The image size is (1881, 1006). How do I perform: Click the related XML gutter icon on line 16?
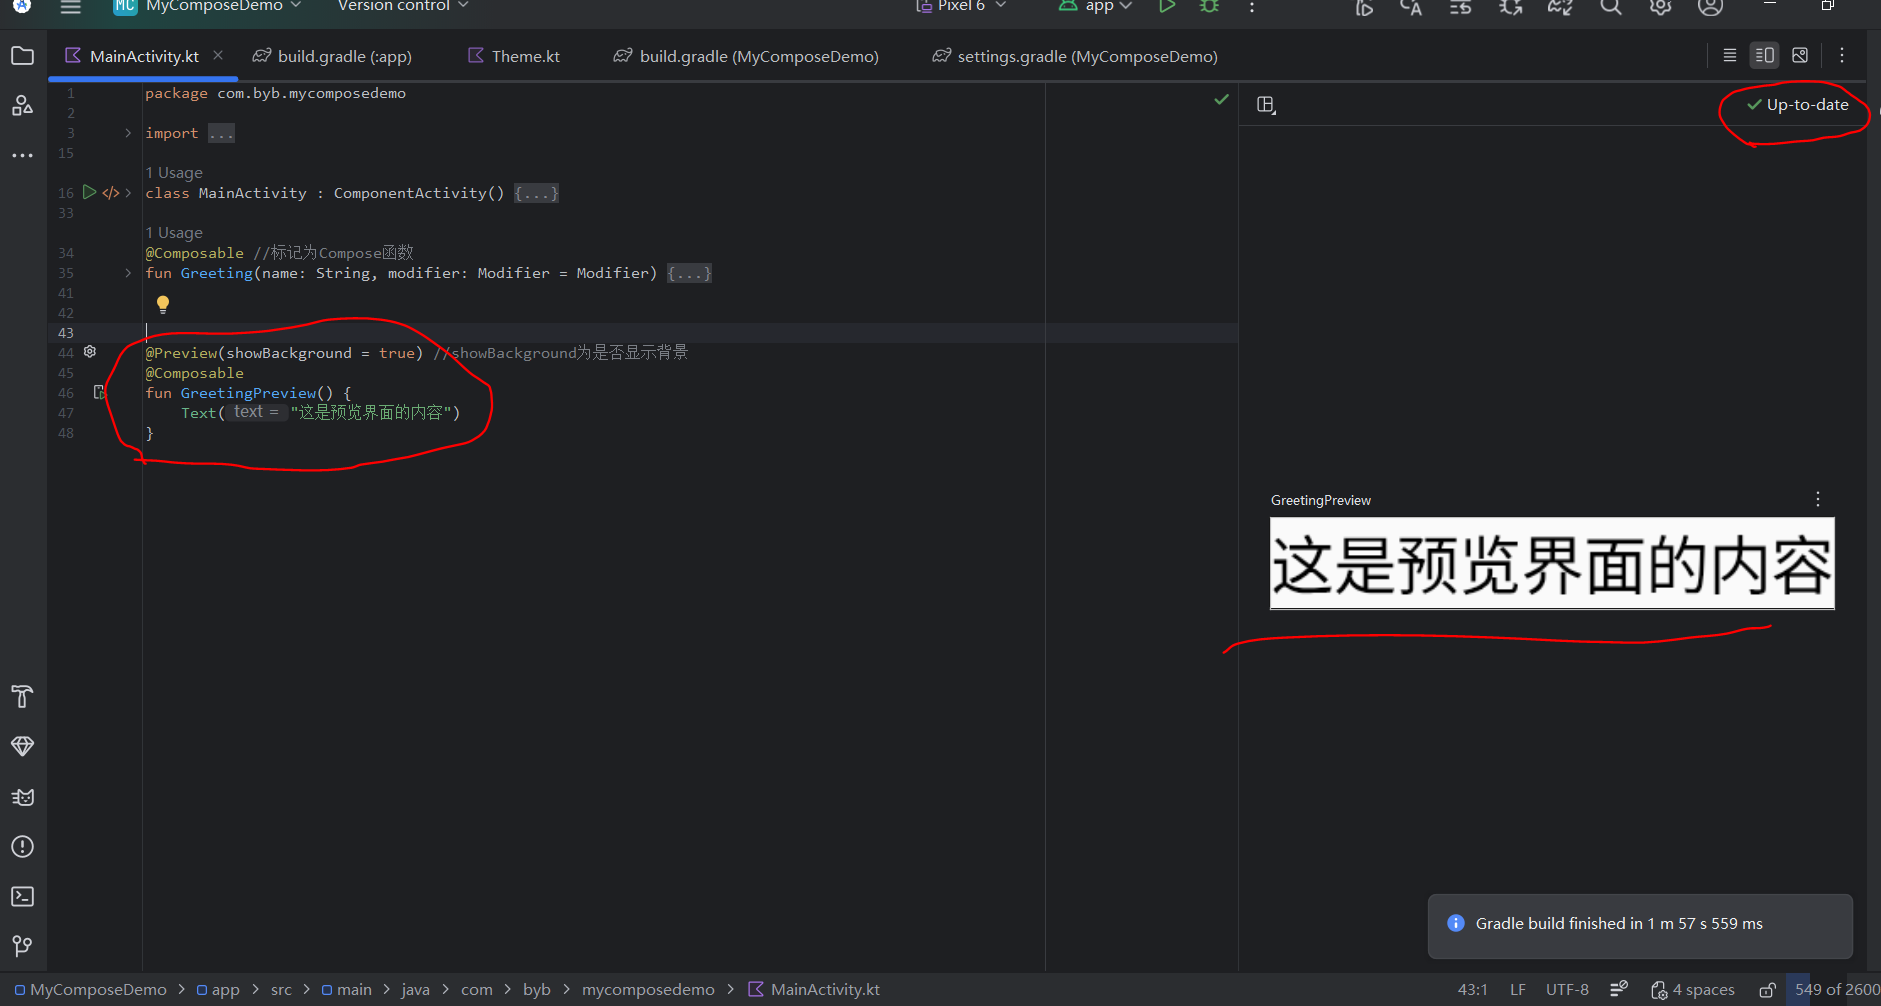tap(111, 193)
